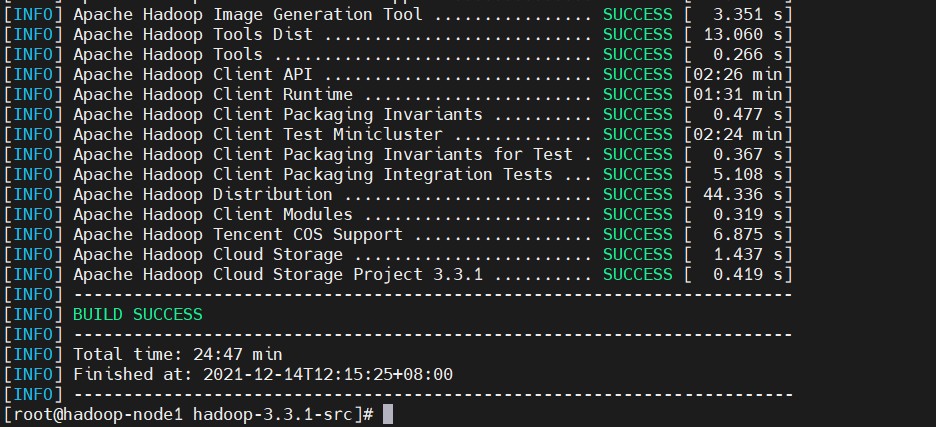Click the 13.060 s duration value
Viewport: 936px width, 427px height.
(x=738, y=34)
